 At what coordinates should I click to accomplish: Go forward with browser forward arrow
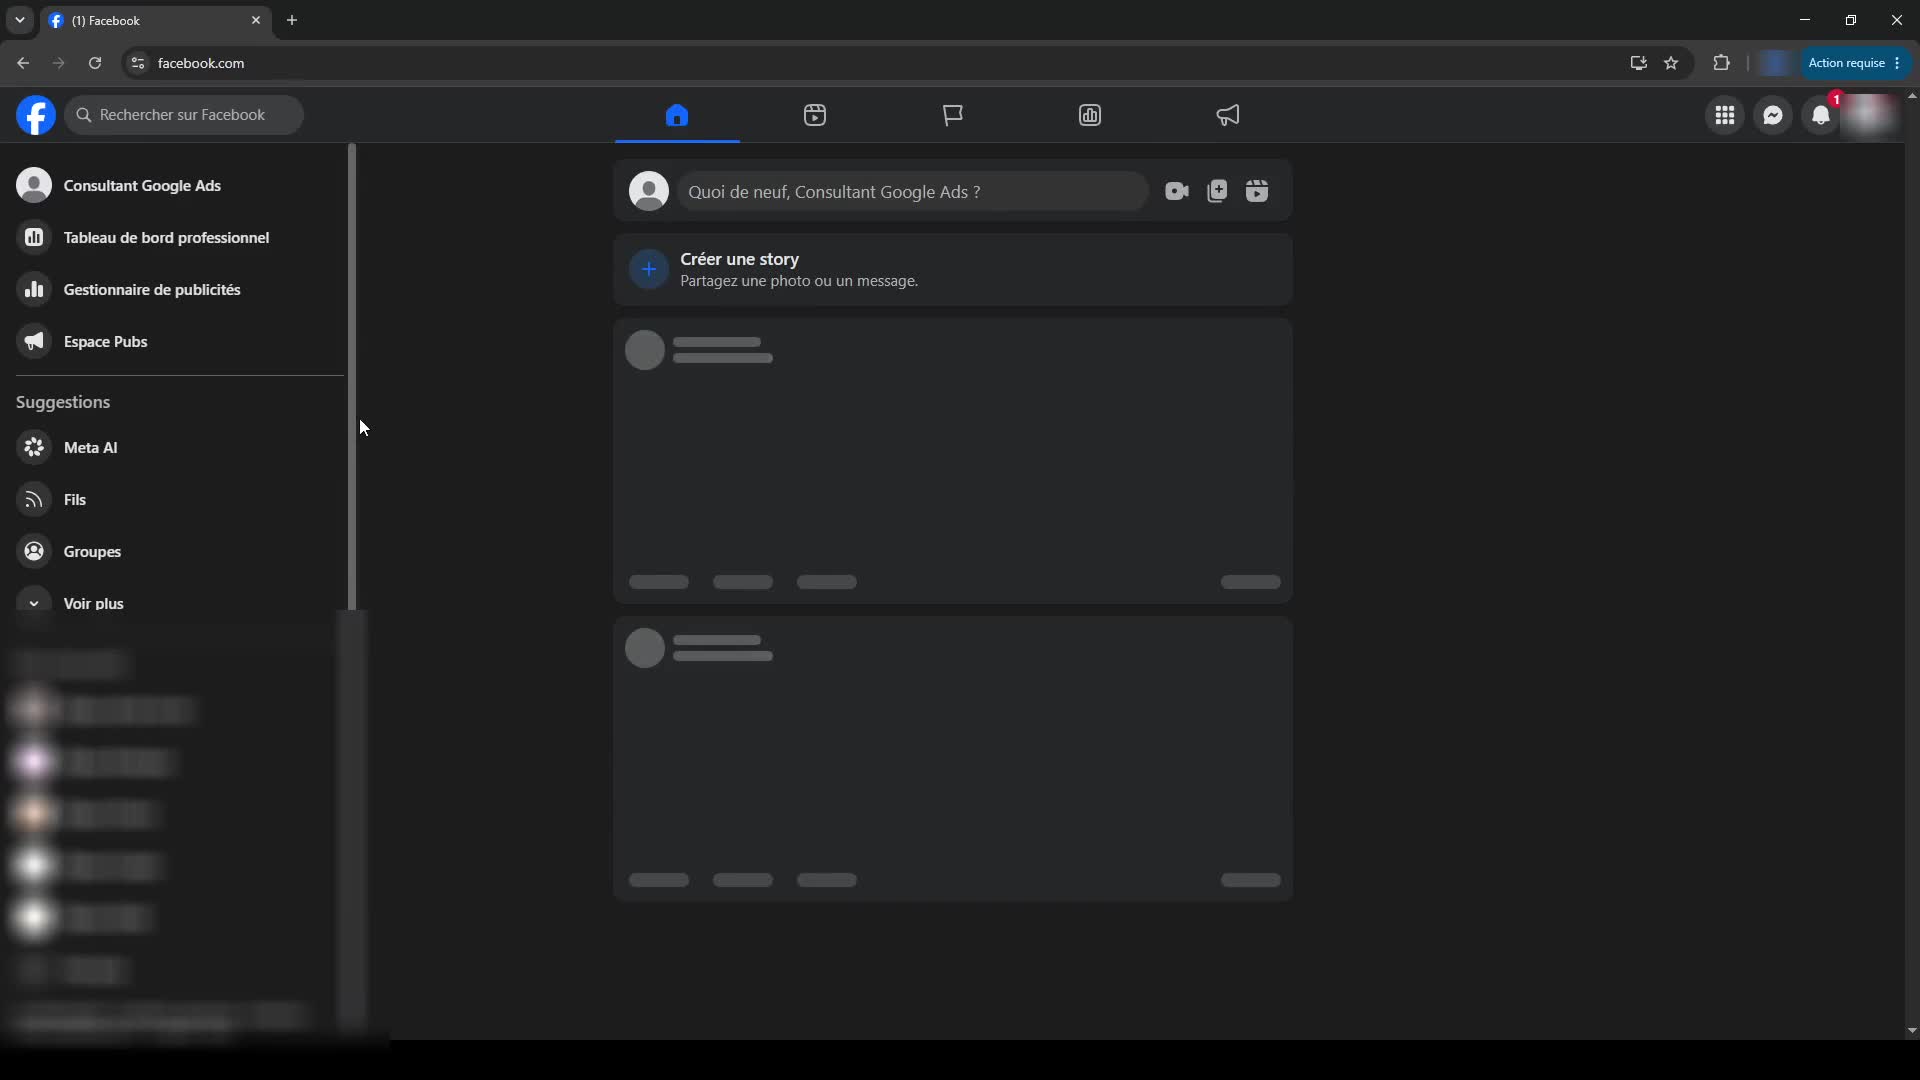pyautogui.click(x=59, y=63)
